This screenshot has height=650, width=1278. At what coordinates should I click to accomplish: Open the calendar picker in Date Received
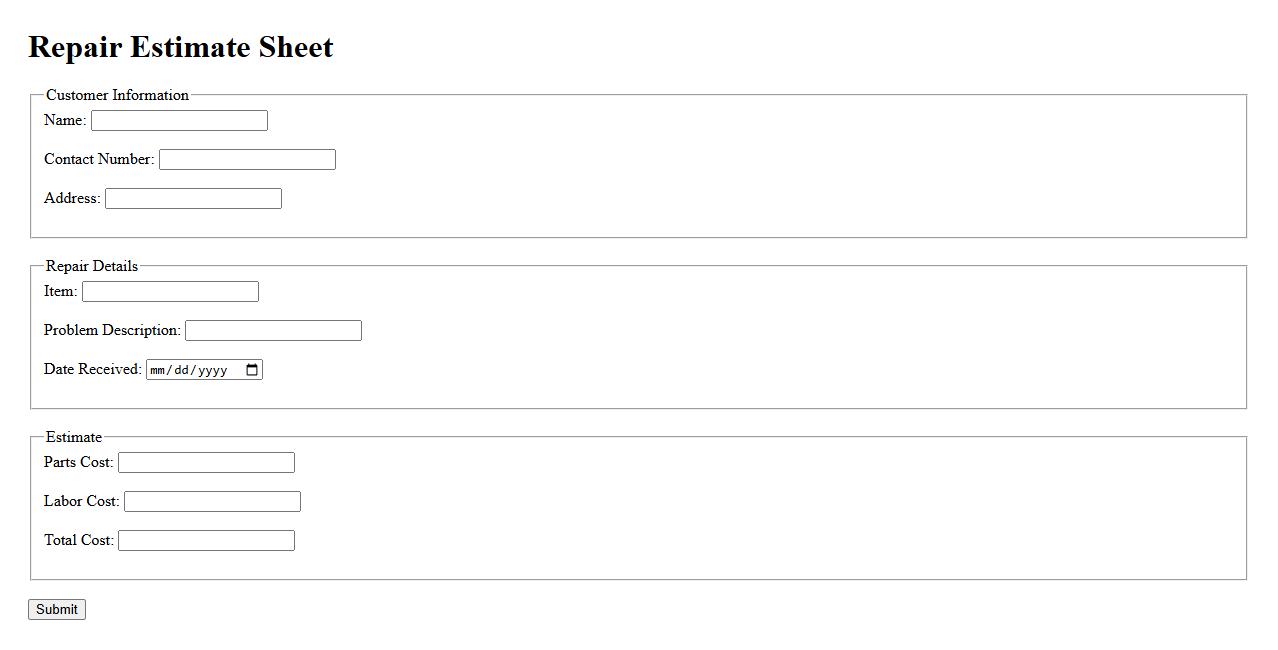252,370
